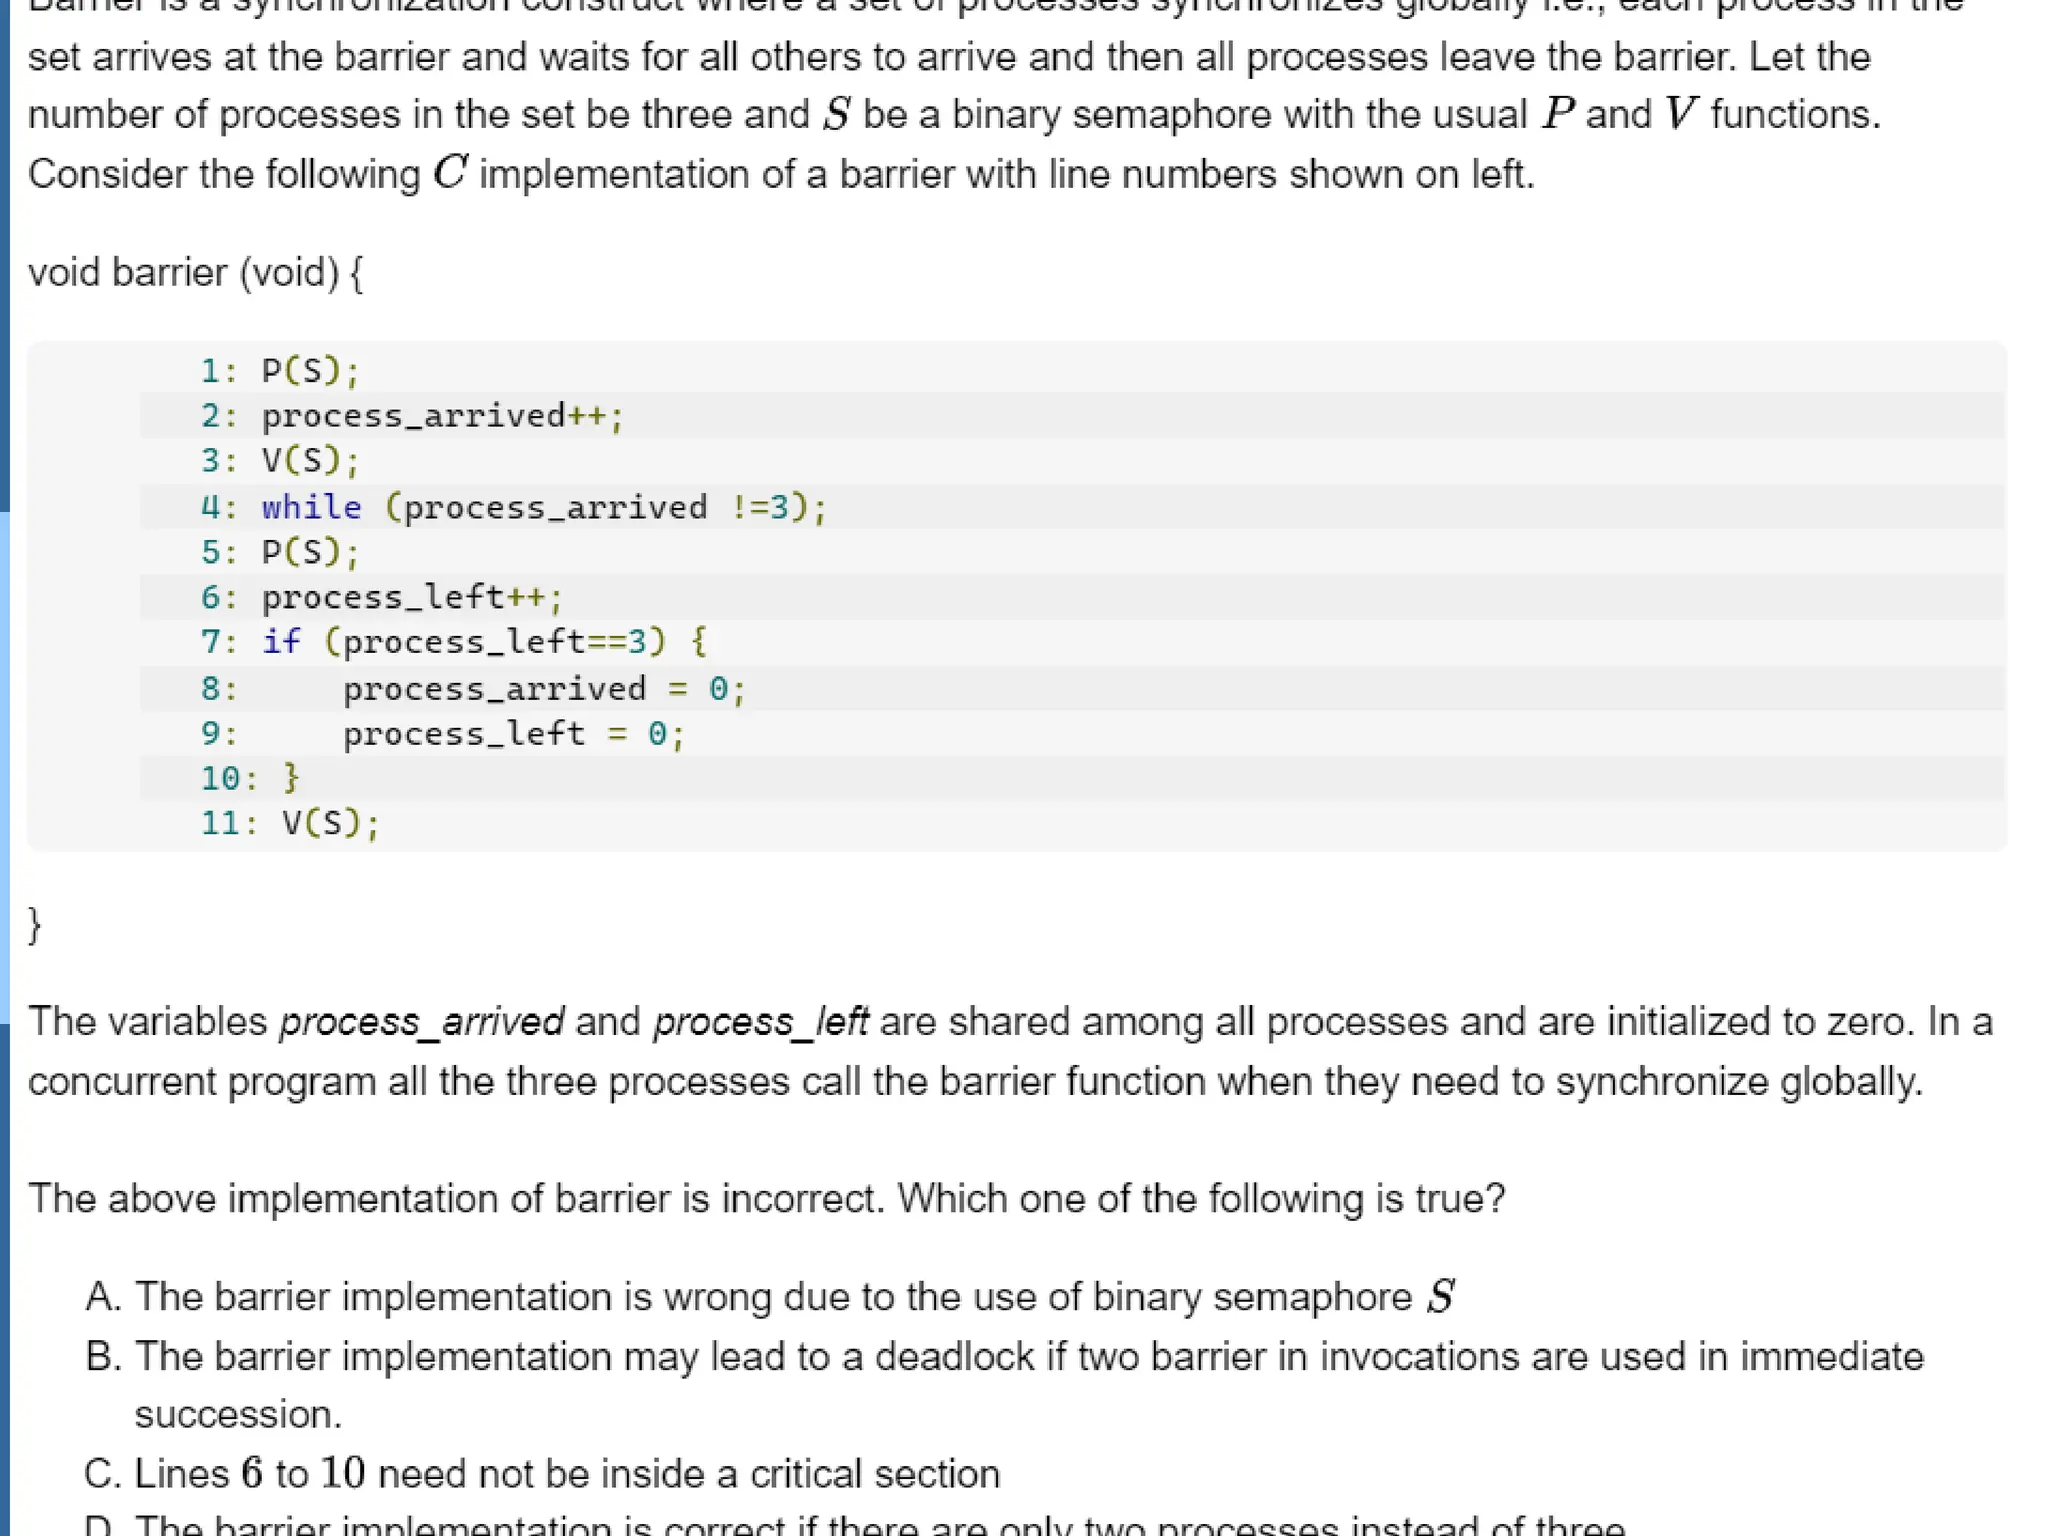
Task: Click line 9 process_left = 0 assignment
Action: (x=514, y=734)
